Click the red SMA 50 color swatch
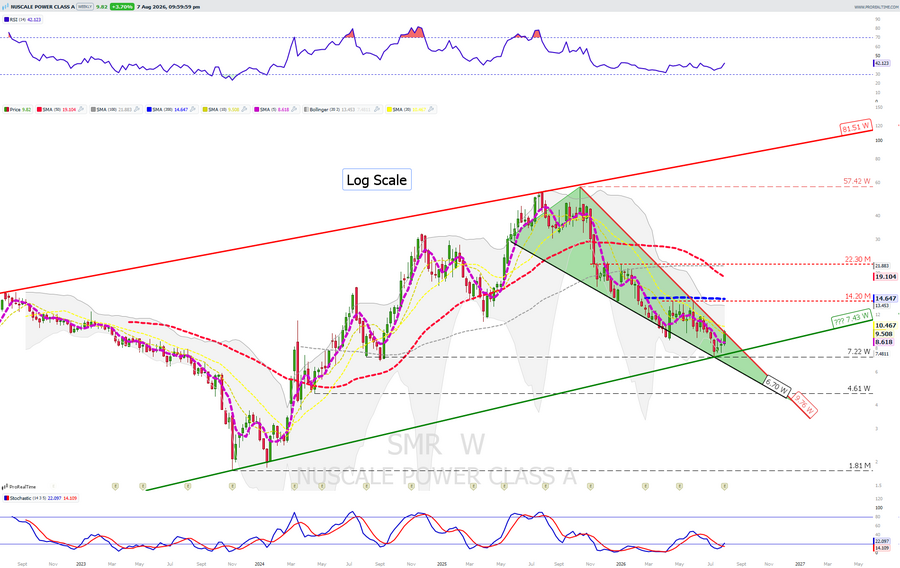Image resolution: width=900 pixels, height=568 pixels. click(x=40, y=109)
